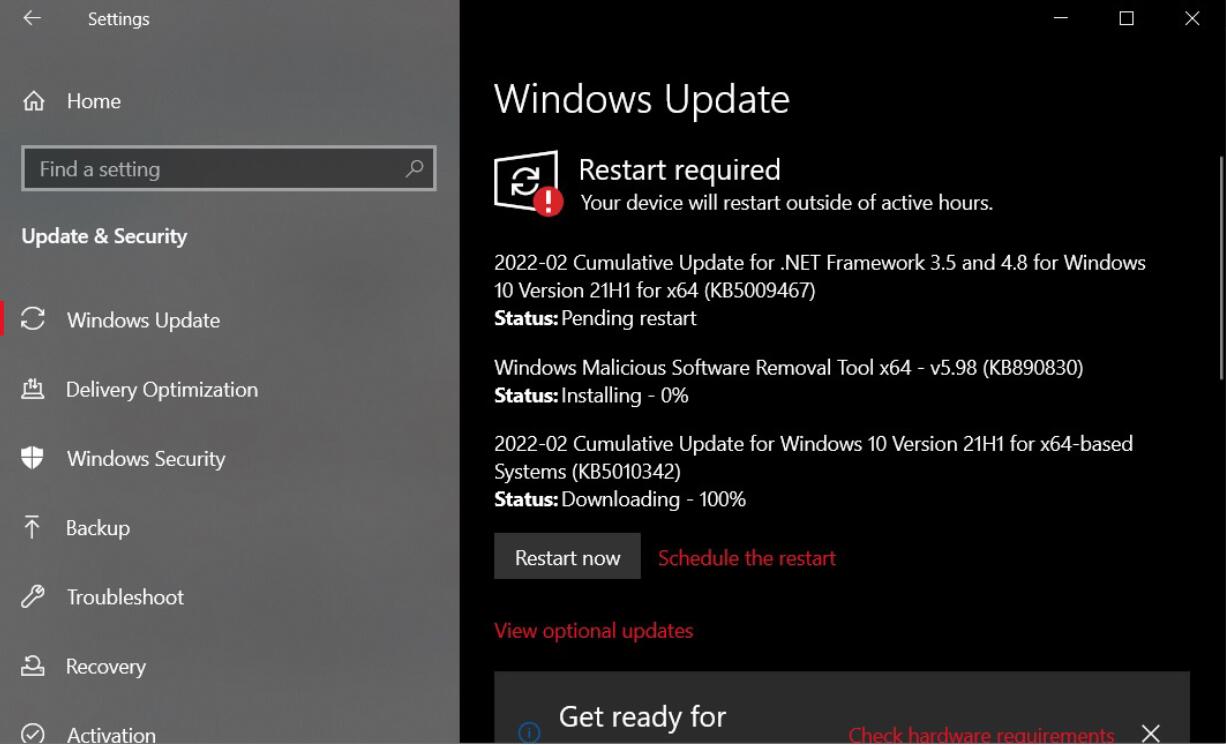Open View optional updates link

coord(593,630)
